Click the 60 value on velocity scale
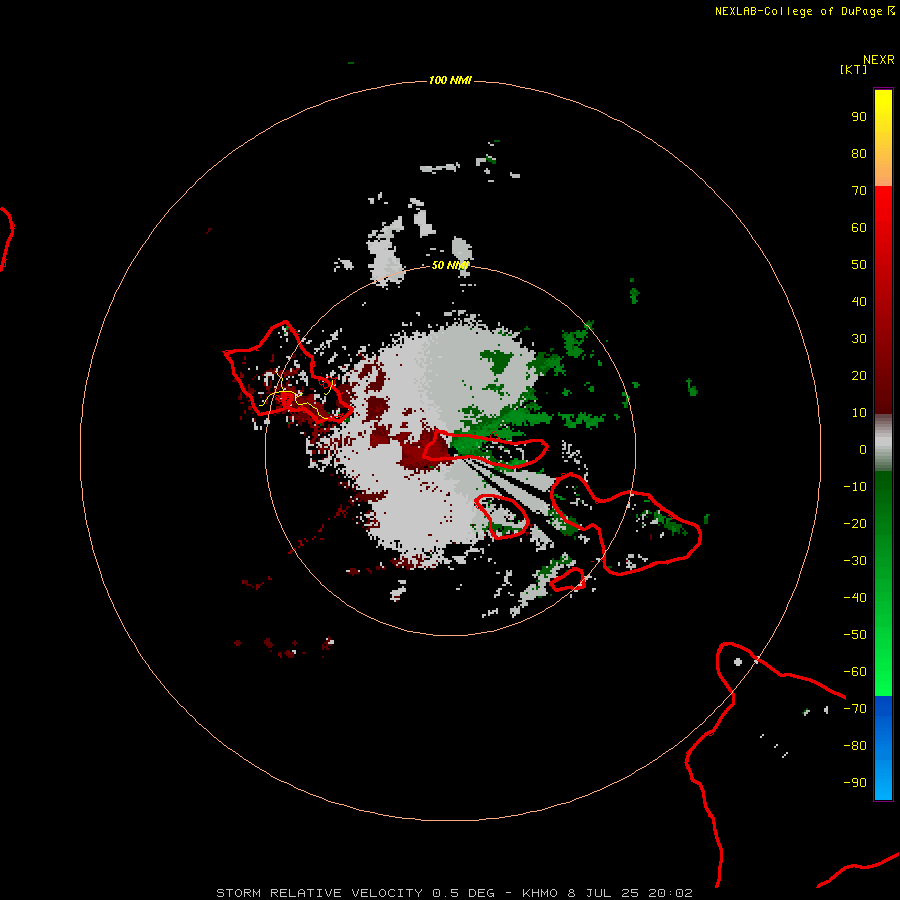Viewport: 900px width, 900px height. (x=859, y=228)
